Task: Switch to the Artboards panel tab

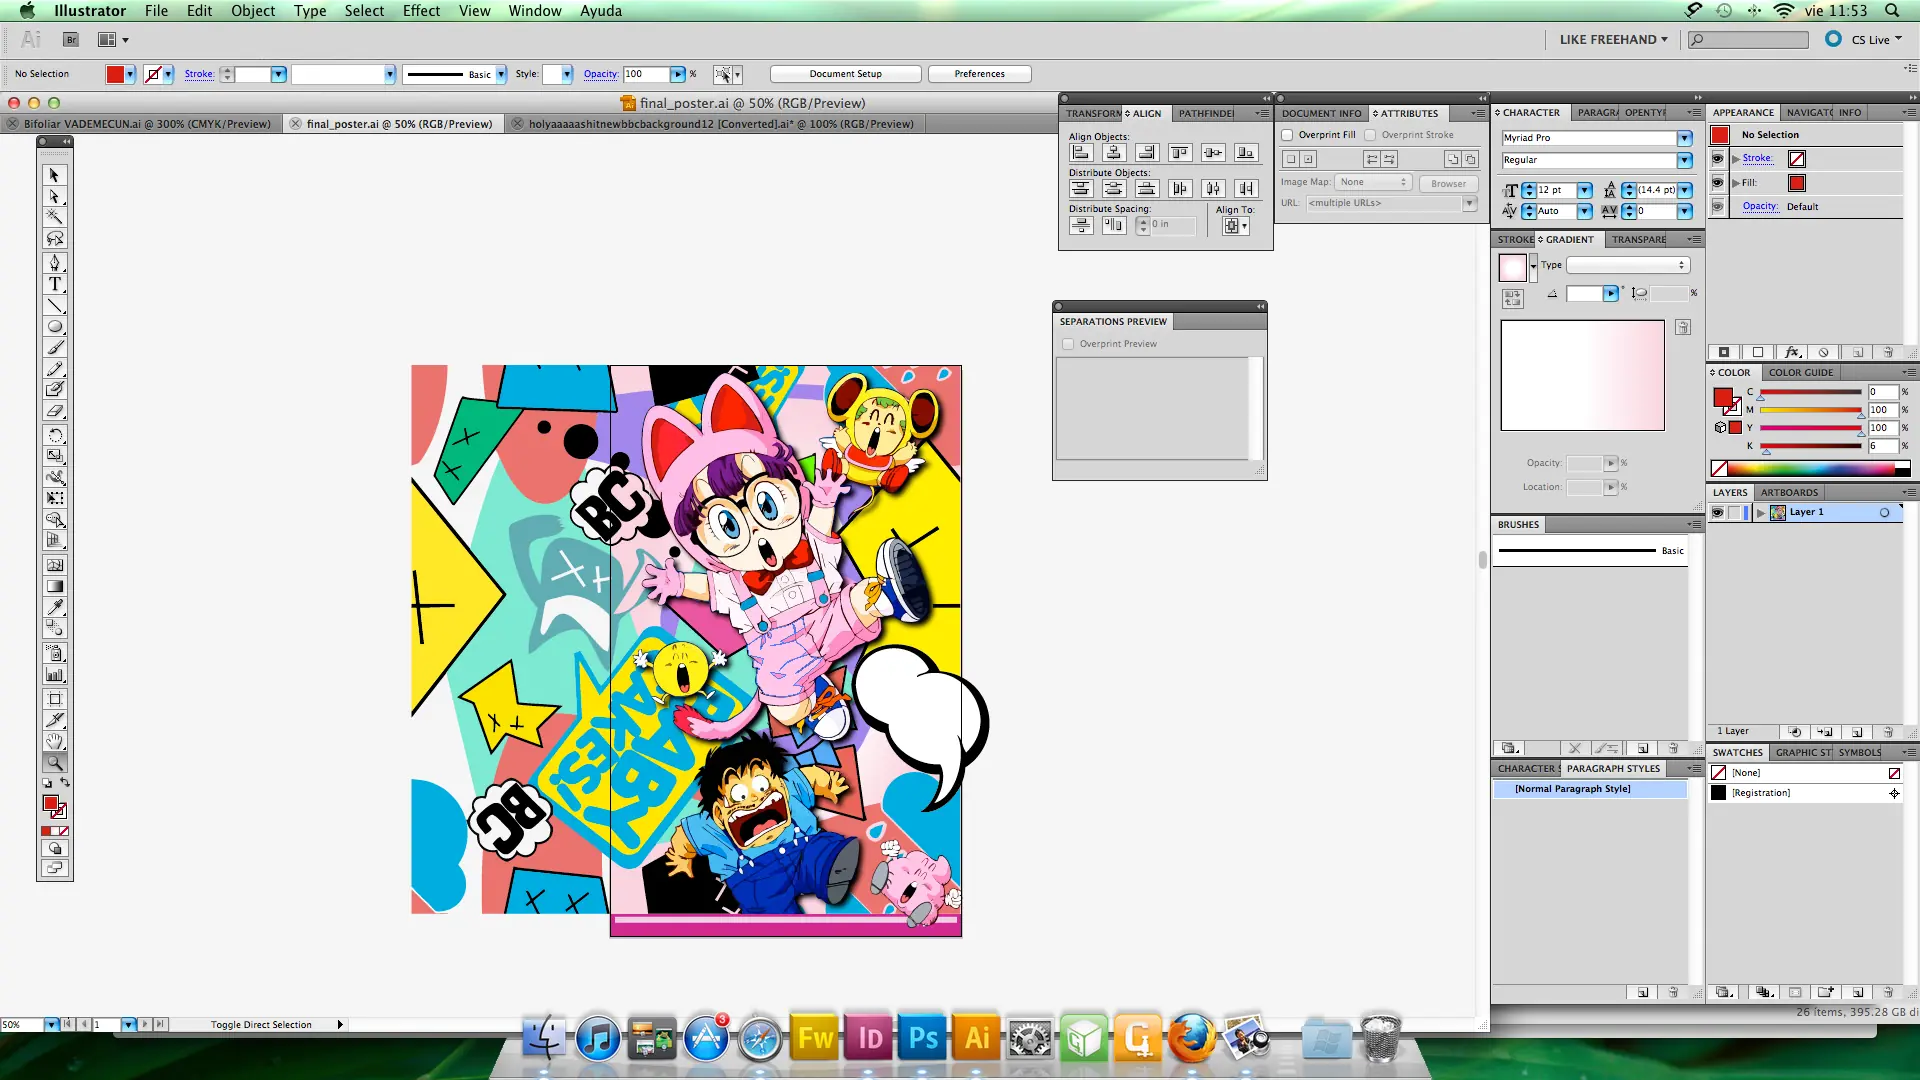Action: pyautogui.click(x=1789, y=493)
